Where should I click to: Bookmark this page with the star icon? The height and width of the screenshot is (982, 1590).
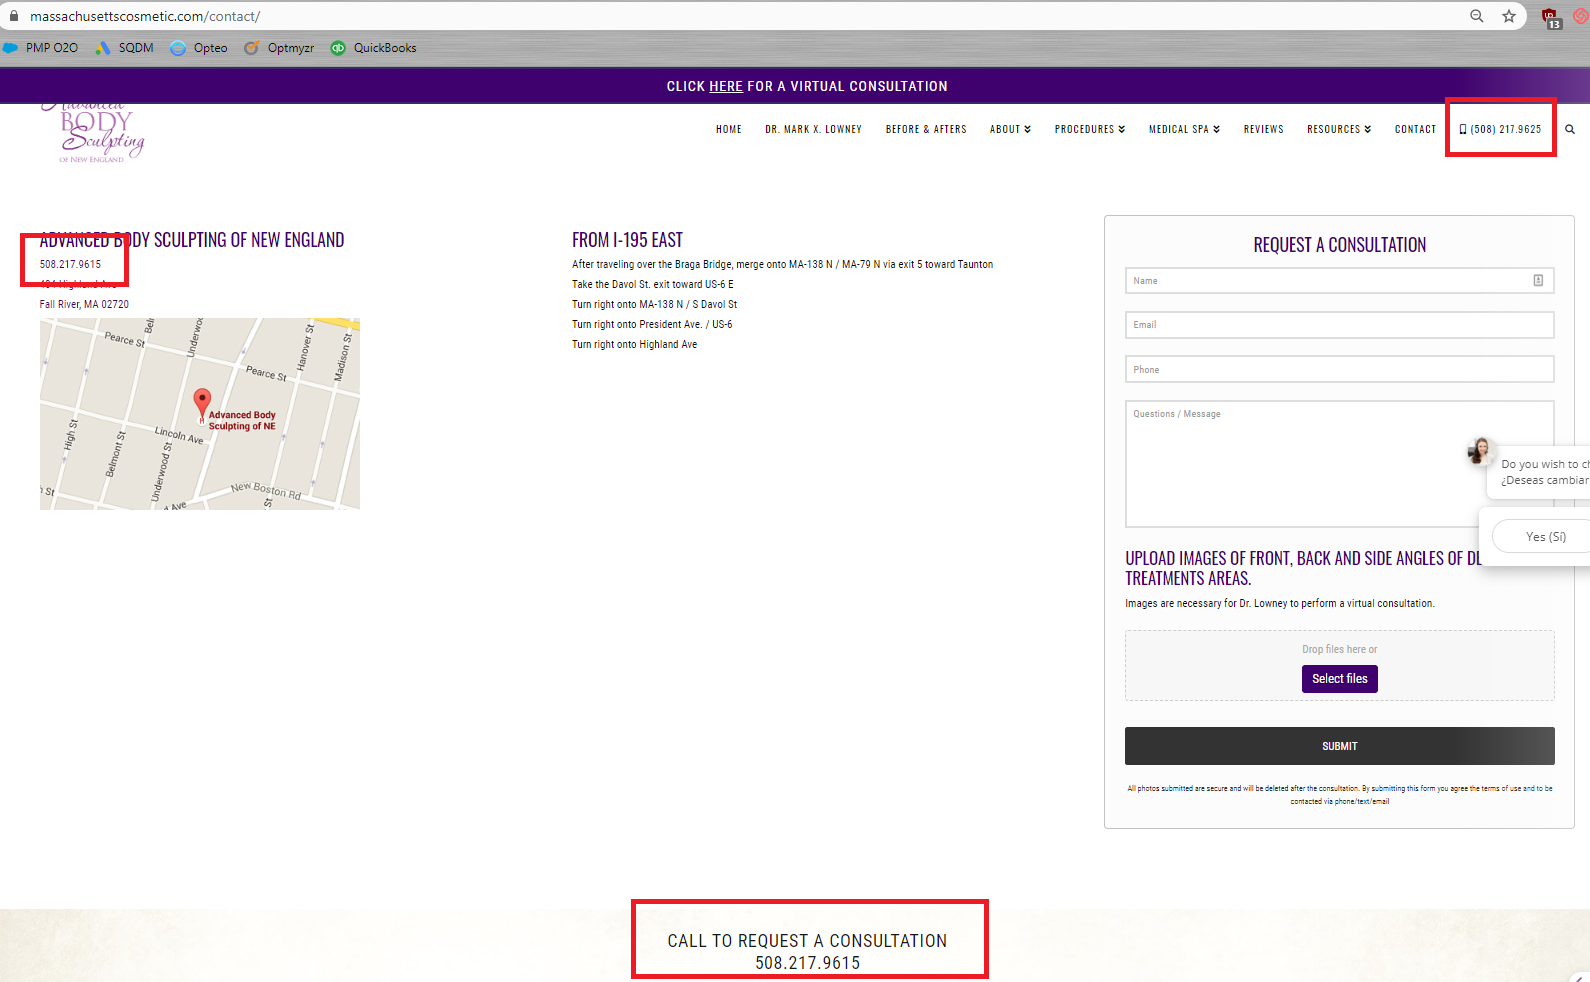coord(1509,16)
